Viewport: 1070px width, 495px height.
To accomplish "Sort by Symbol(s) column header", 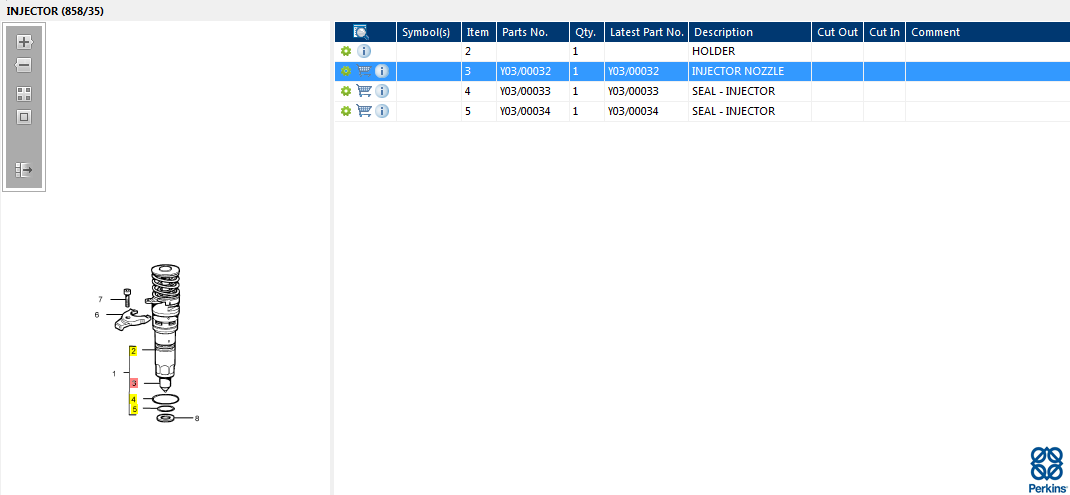I will (429, 32).
